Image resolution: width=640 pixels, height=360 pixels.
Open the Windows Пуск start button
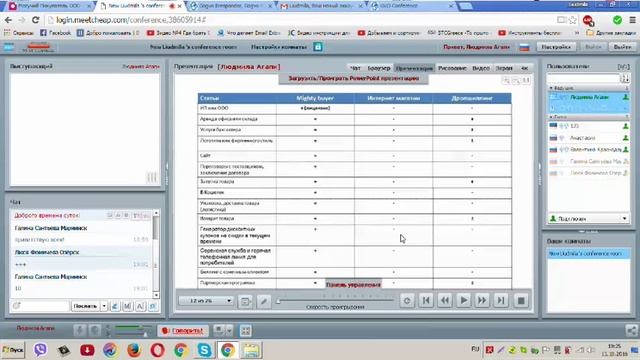point(13,350)
